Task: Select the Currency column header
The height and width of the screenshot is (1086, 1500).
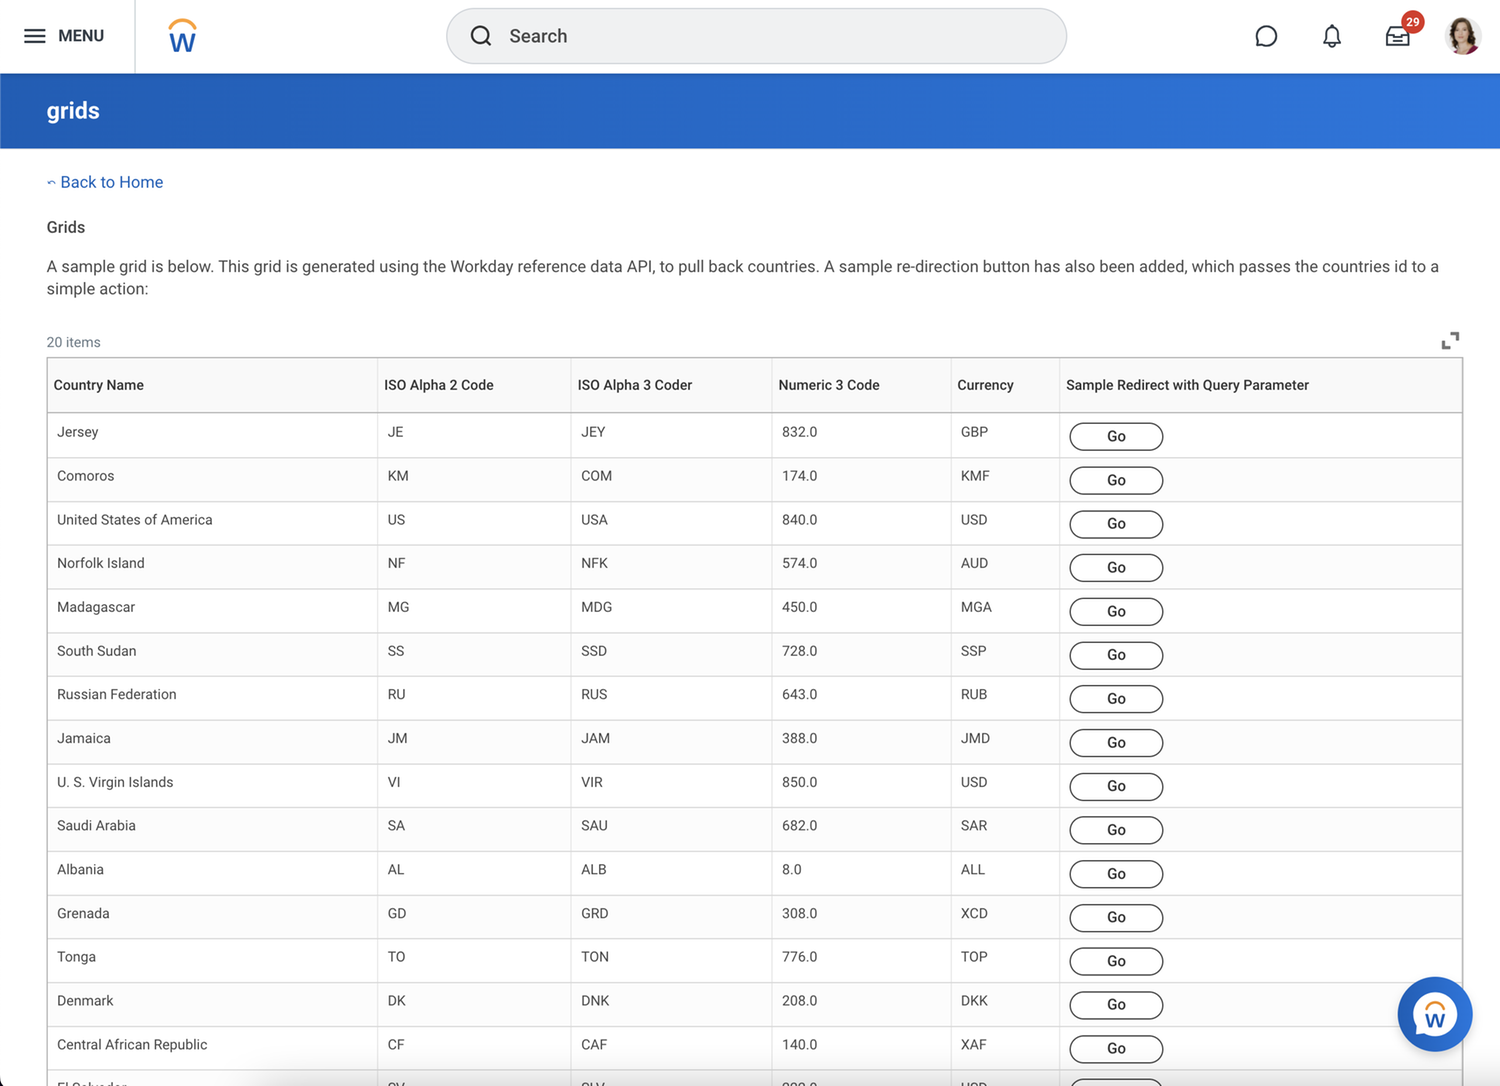Action: point(985,385)
